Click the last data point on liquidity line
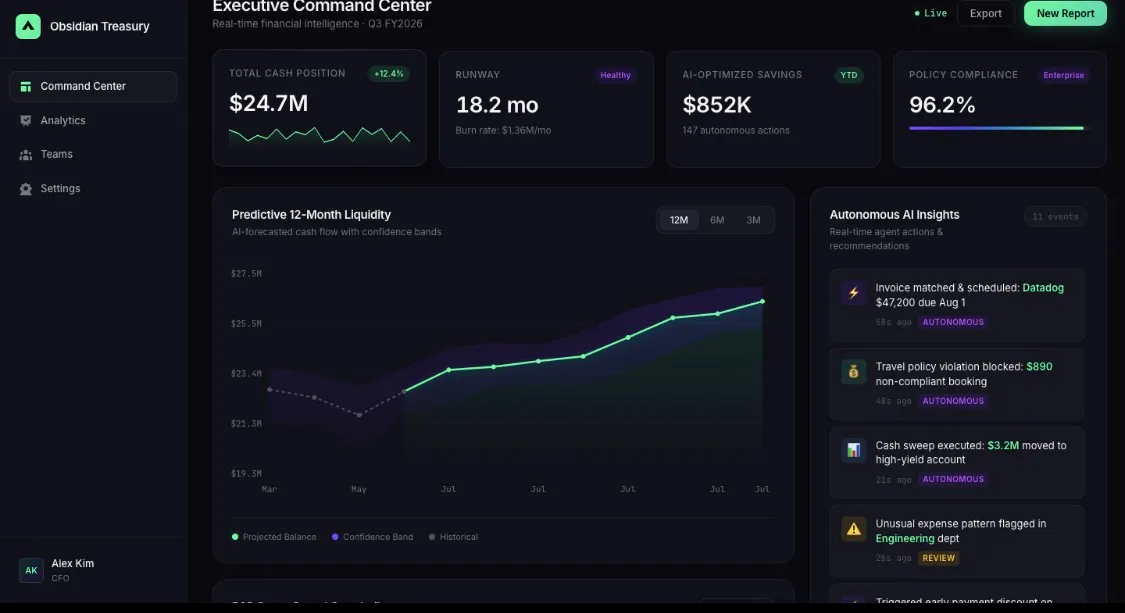1125x613 pixels. [762, 301]
